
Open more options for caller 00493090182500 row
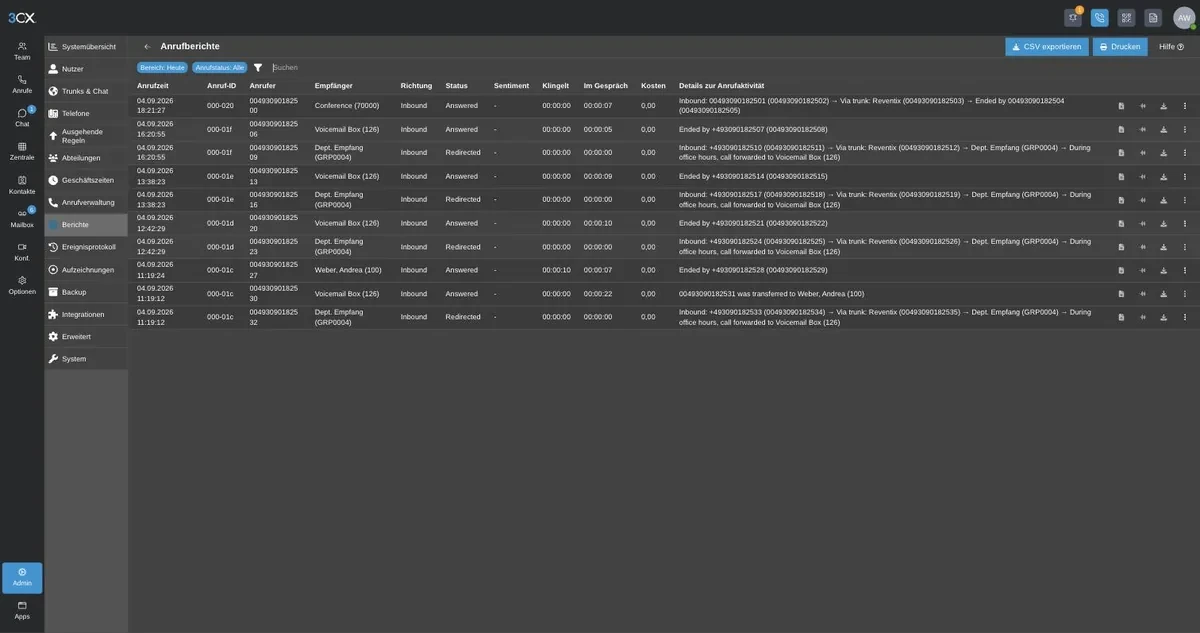(x=1185, y=105)
